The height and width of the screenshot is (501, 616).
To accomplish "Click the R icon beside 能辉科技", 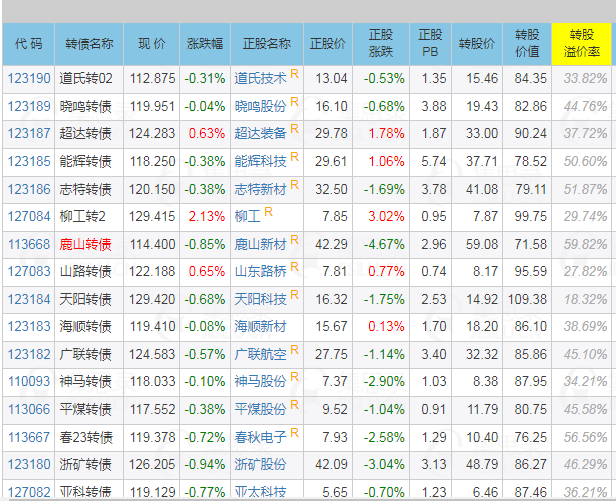I will (294, 157).
